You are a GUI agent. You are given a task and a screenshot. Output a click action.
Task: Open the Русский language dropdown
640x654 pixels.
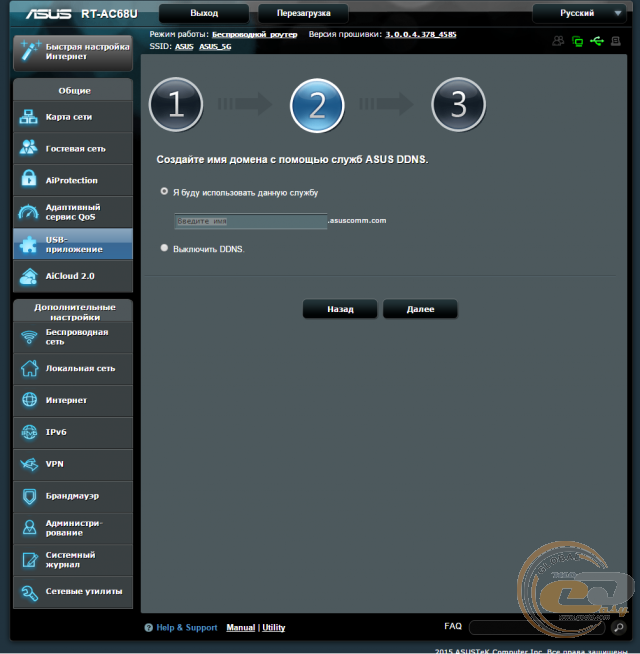pos(580,13)
